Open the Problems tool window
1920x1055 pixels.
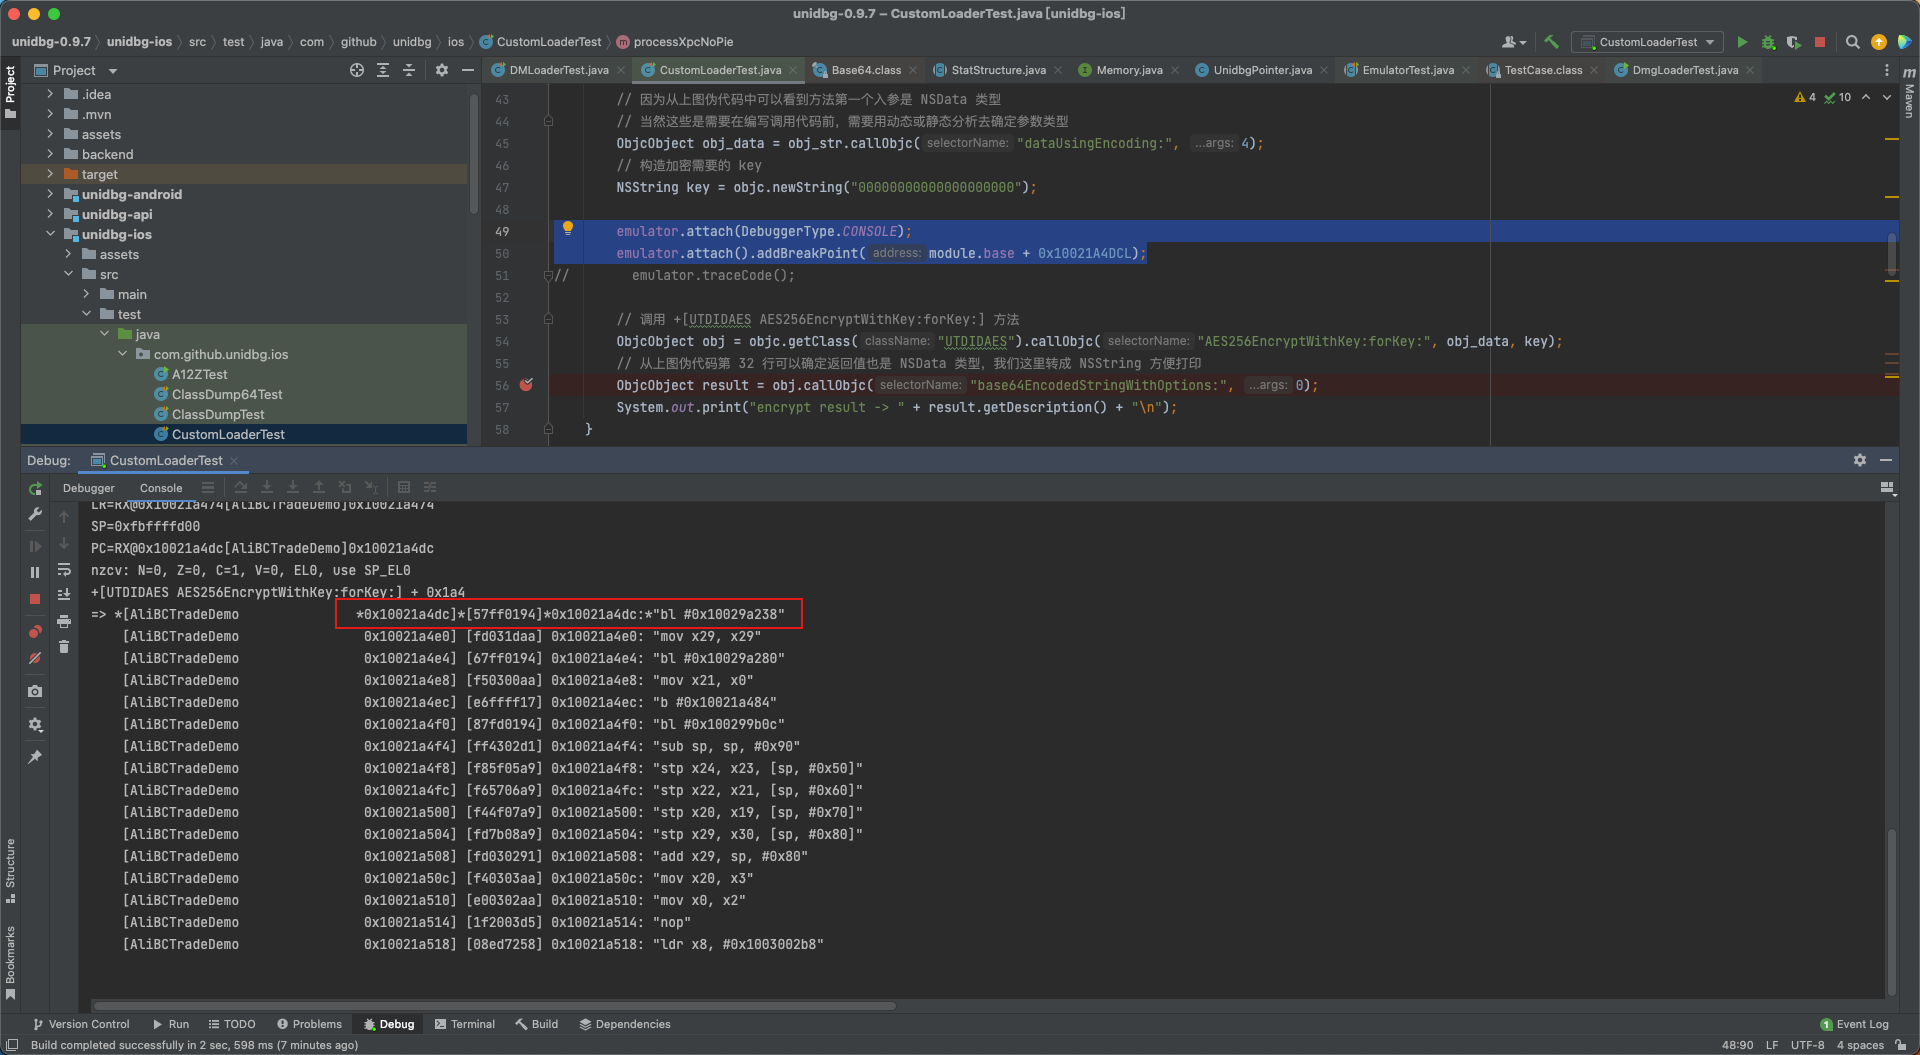click(x=309, y=1024)
